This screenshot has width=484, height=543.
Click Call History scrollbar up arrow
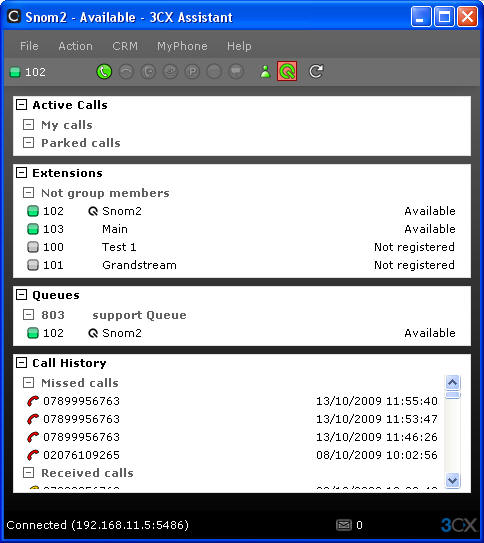click(452, 383)
